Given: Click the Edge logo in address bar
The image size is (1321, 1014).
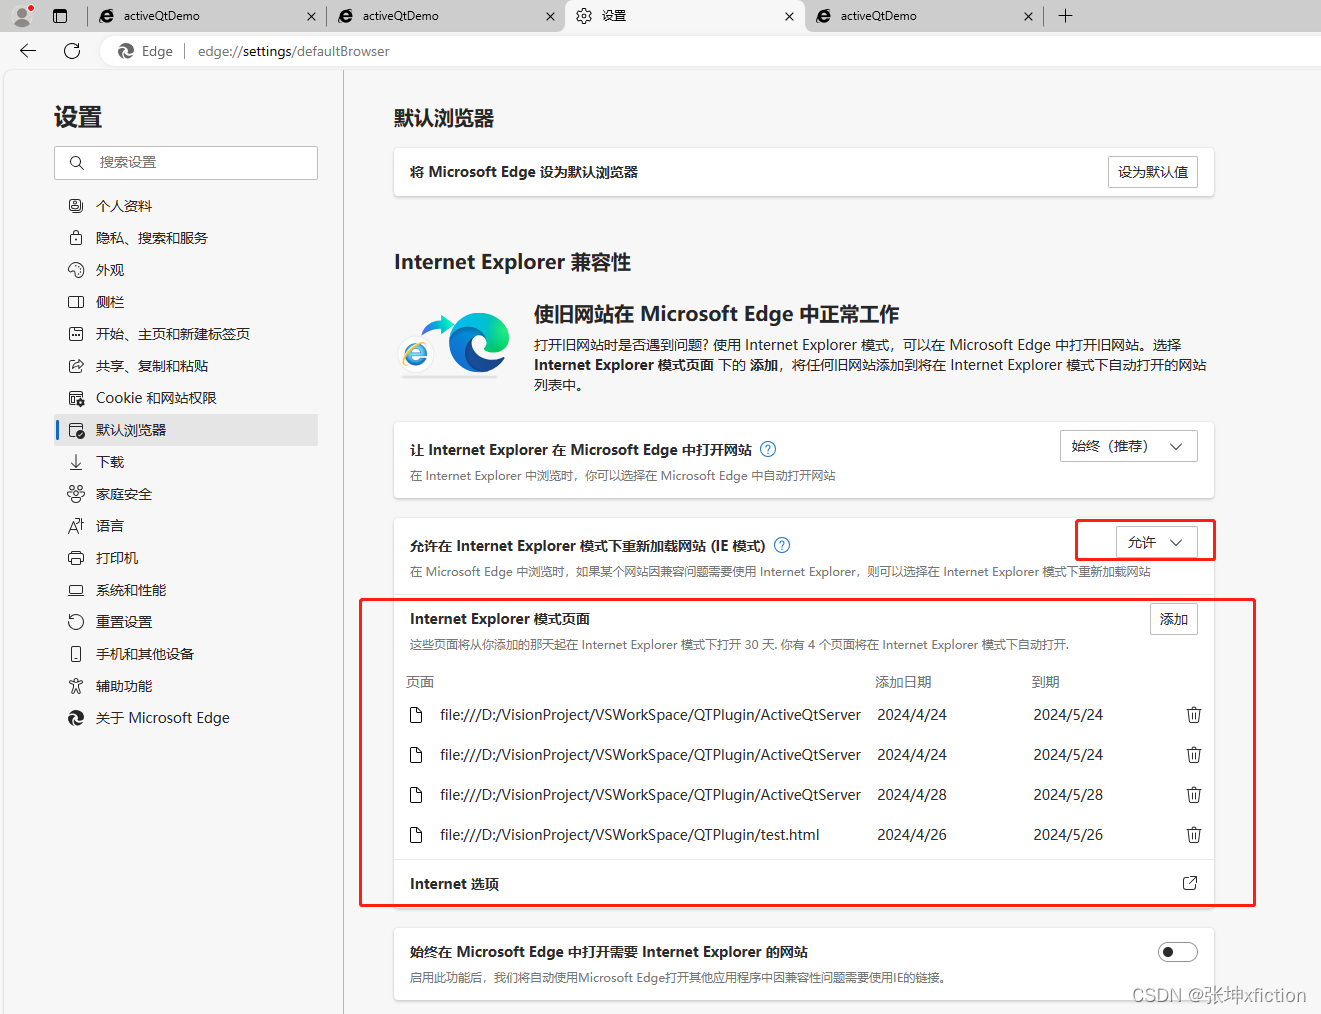Looking at the screenshot, I should (126, 51).
